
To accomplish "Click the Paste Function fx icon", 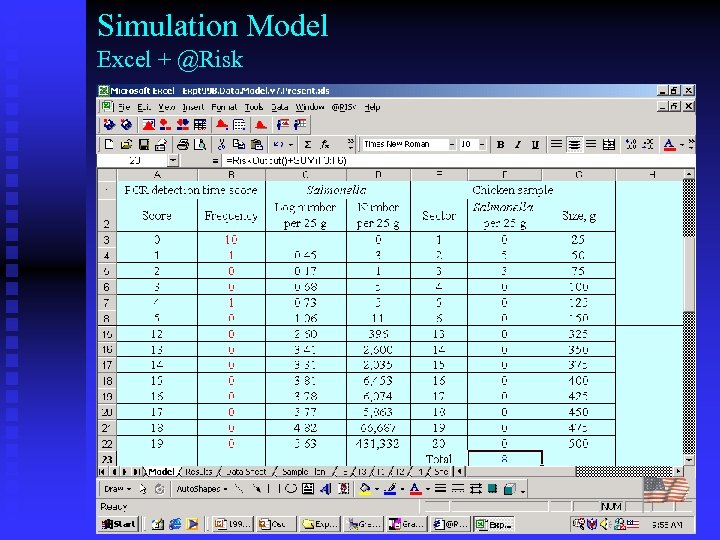I will 325,145.
